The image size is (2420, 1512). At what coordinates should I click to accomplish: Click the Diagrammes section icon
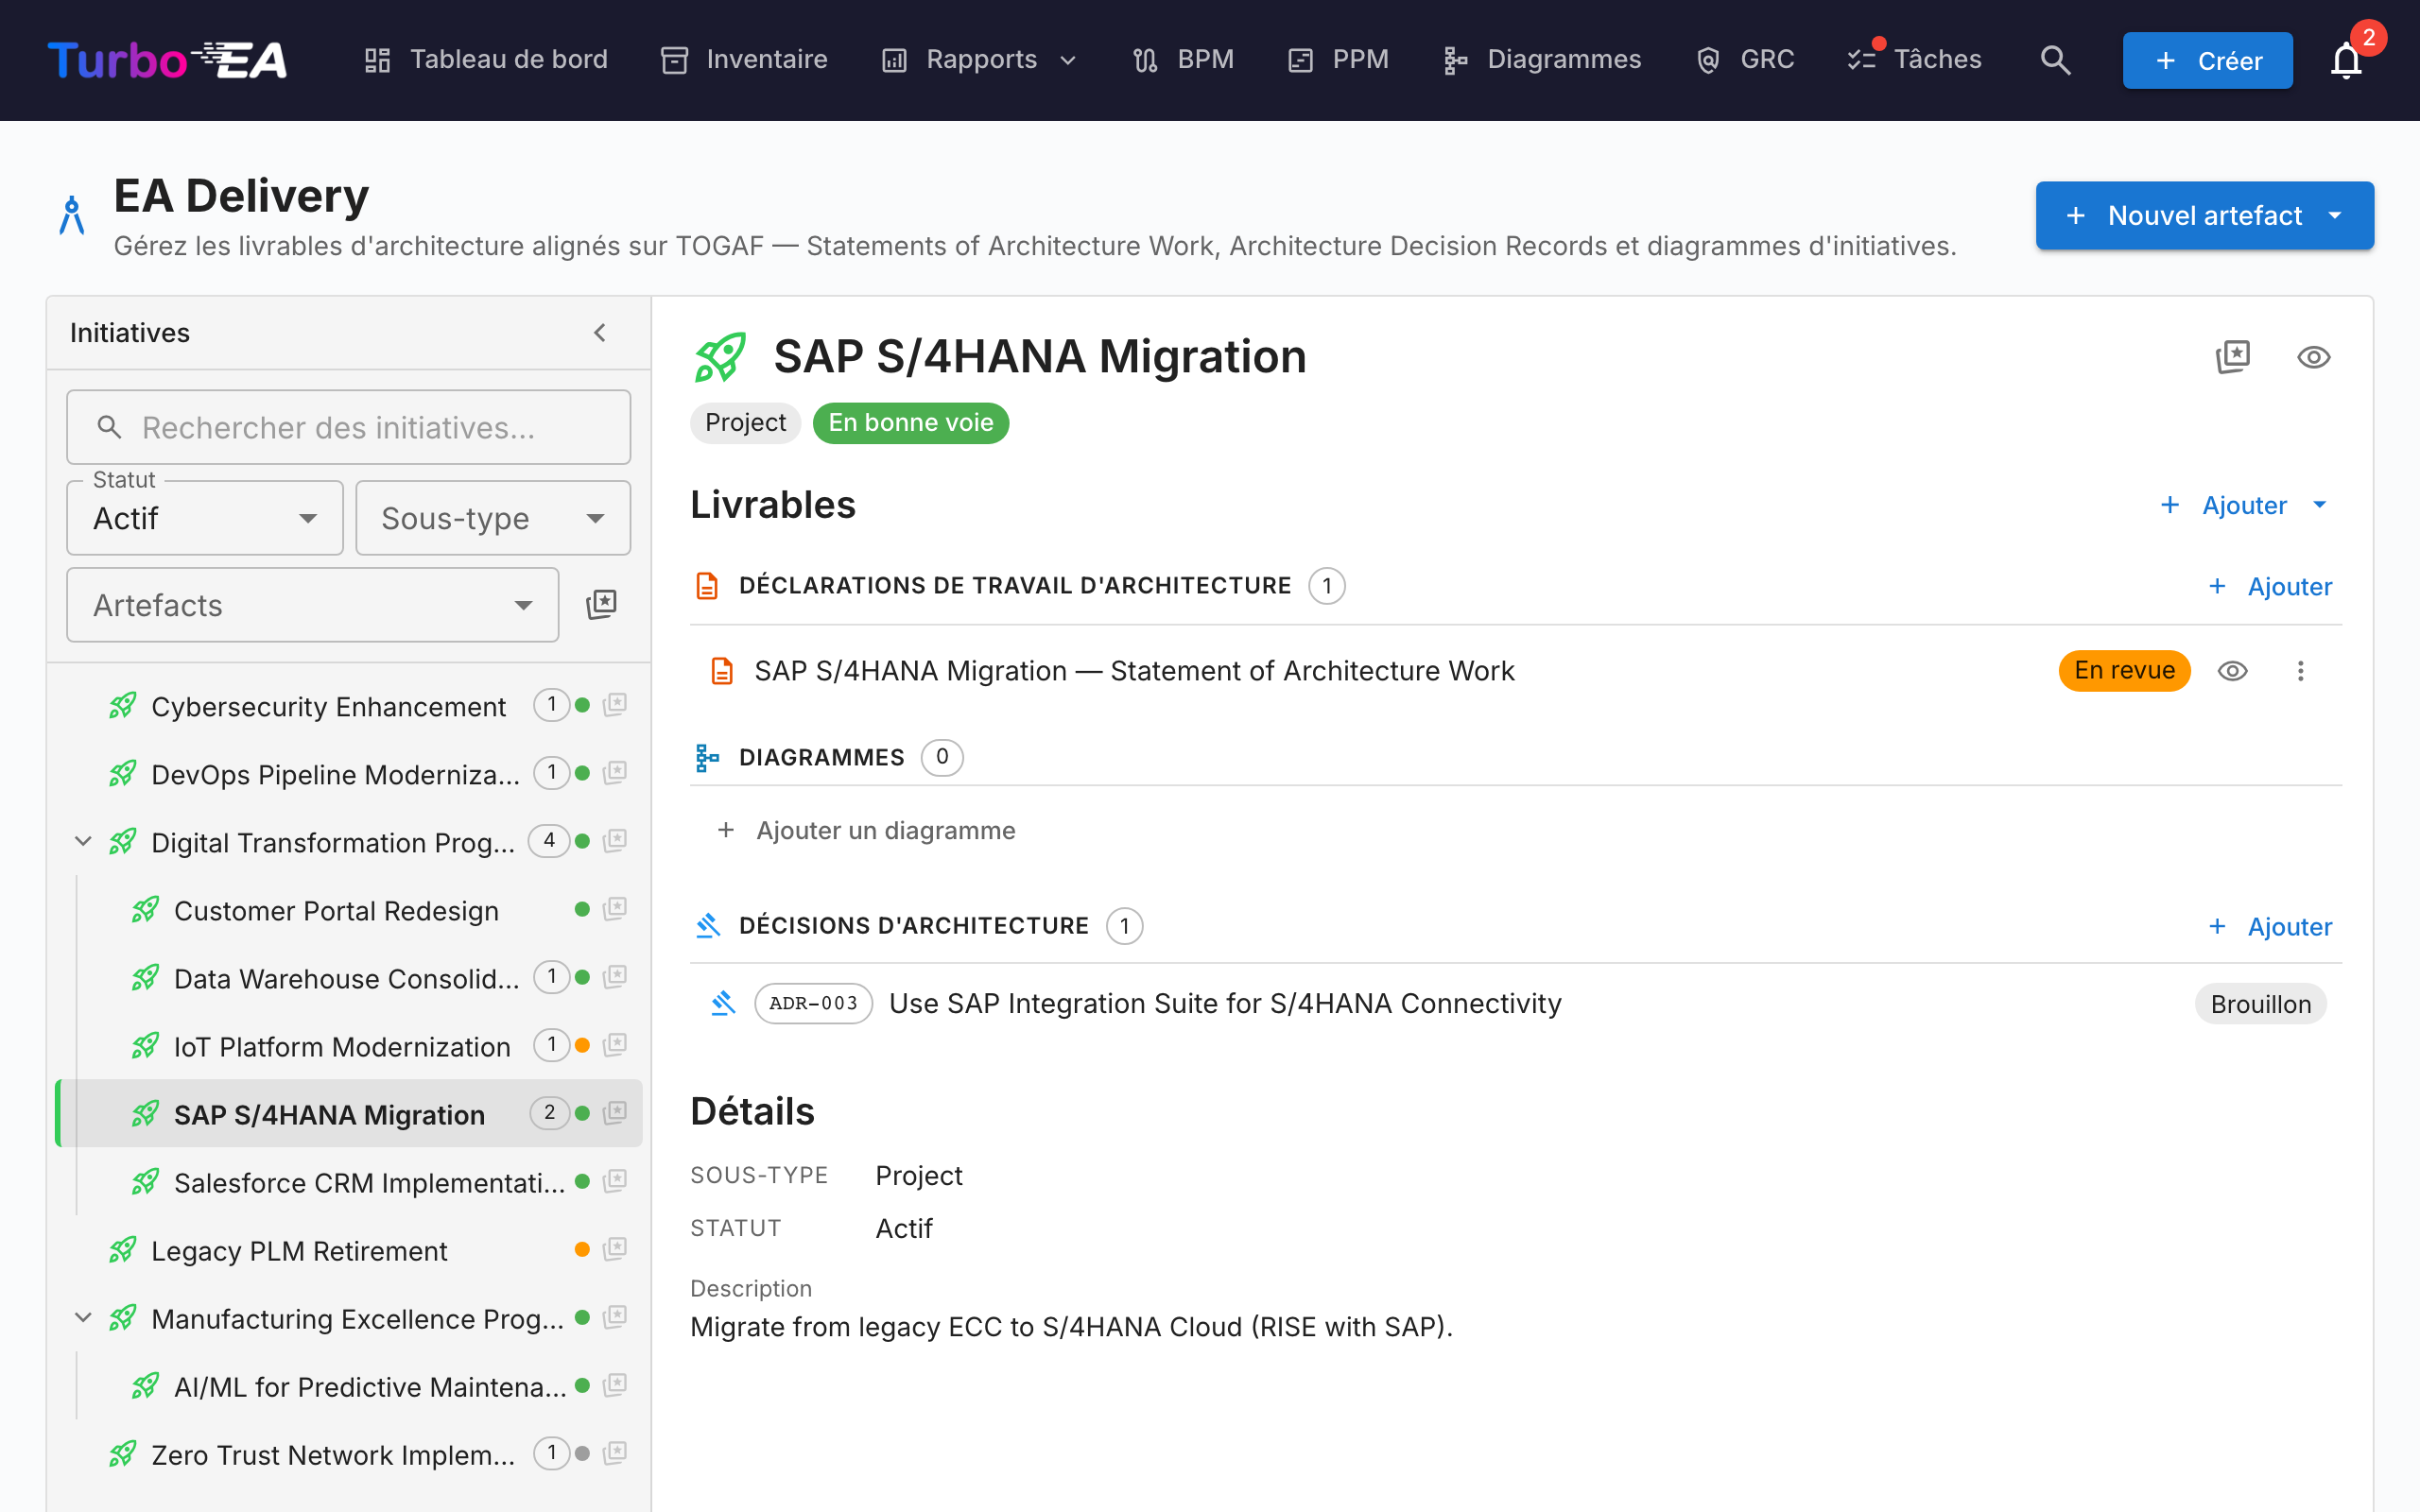[x=707, y=758]
